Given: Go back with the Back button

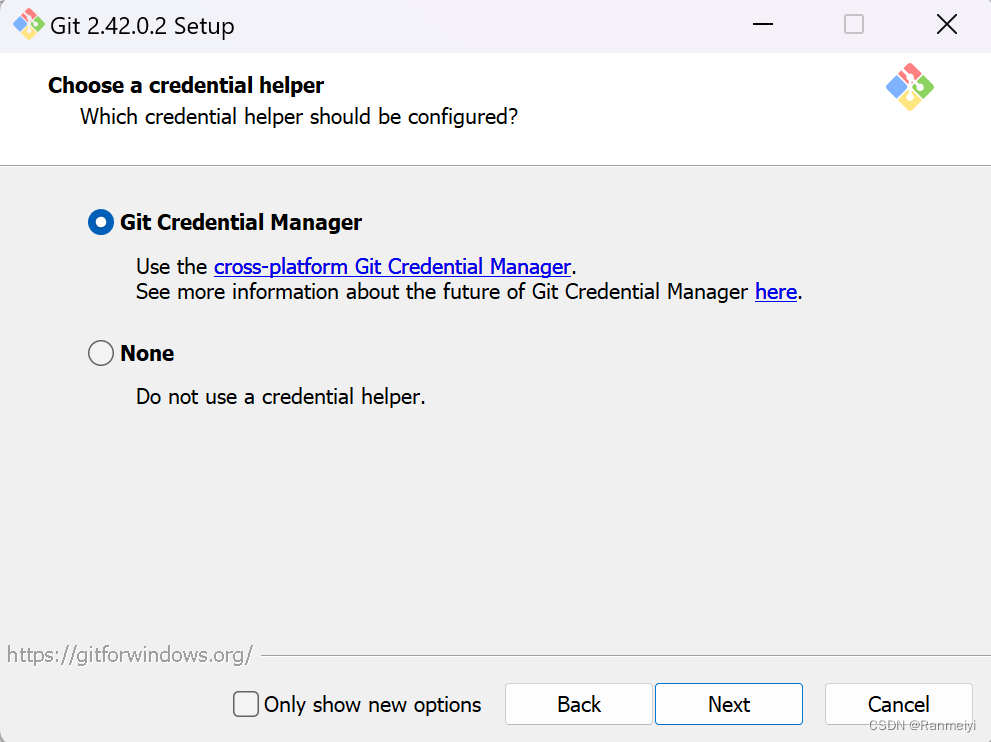Looking at the screenshot, I should (578, 704).
